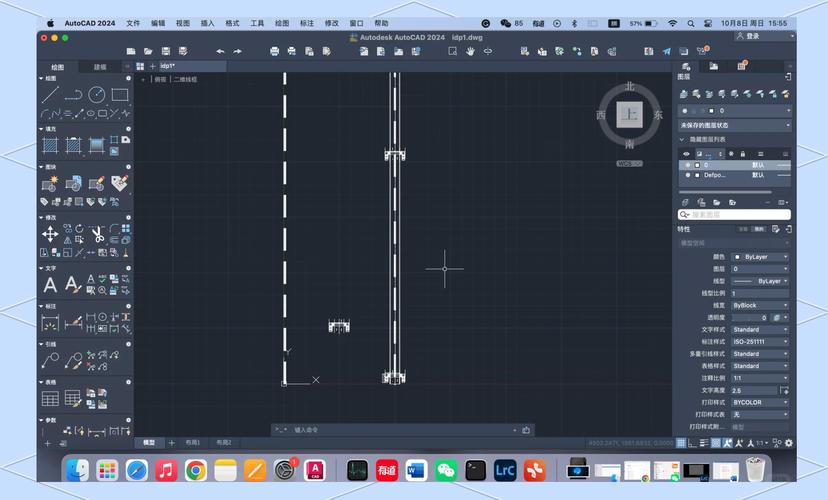Open WeChat from the Dock

tap(446, 469)
